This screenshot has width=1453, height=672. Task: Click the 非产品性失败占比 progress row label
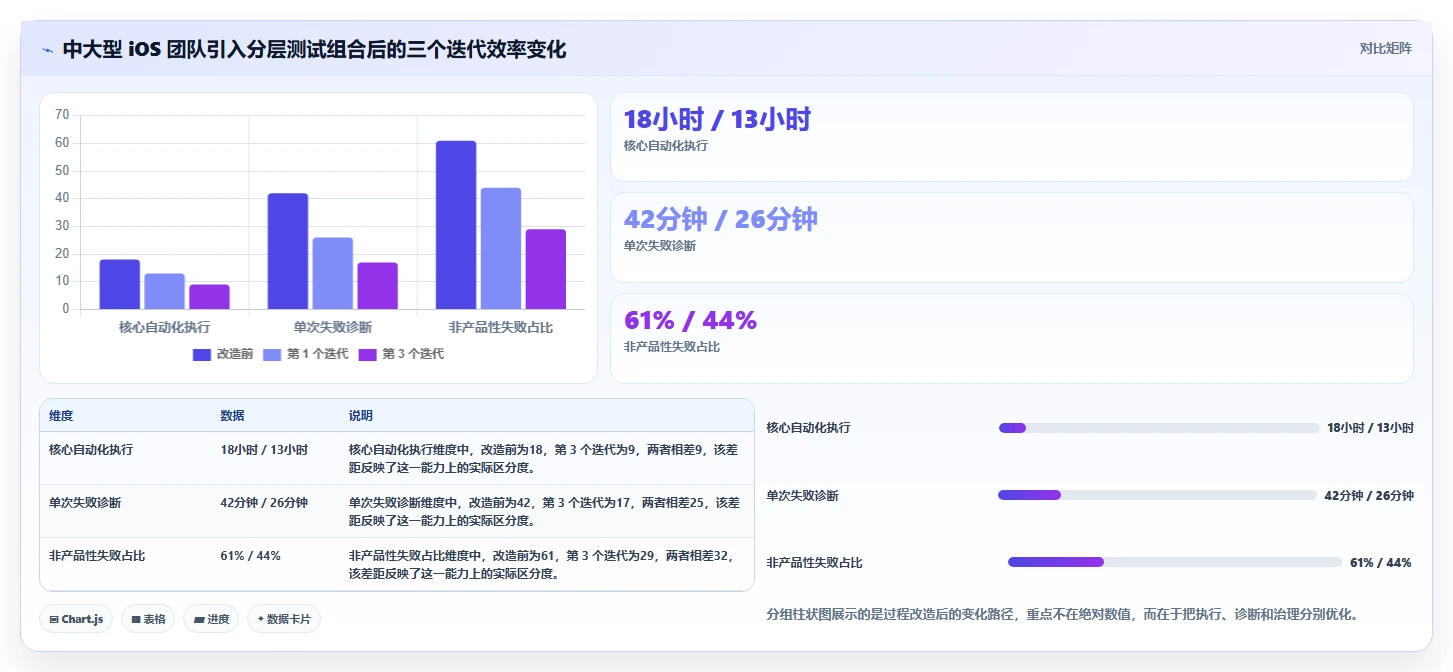click(815, 563)
